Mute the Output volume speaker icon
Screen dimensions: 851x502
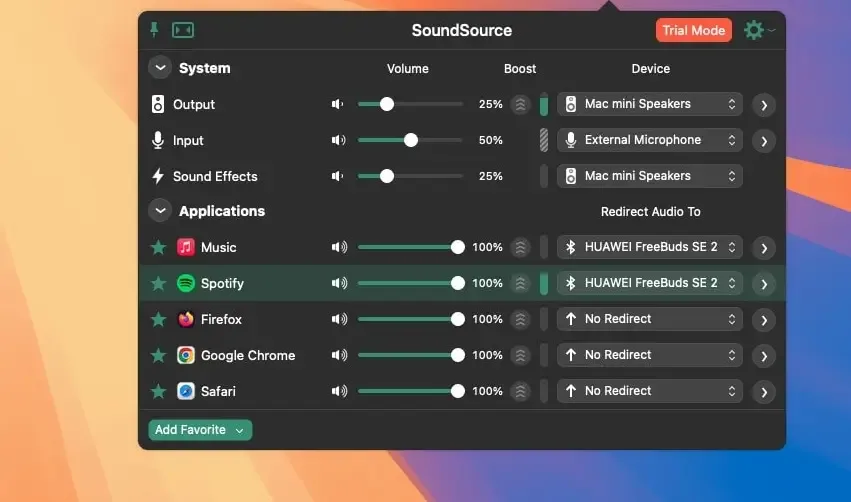(x=338, y=104)
